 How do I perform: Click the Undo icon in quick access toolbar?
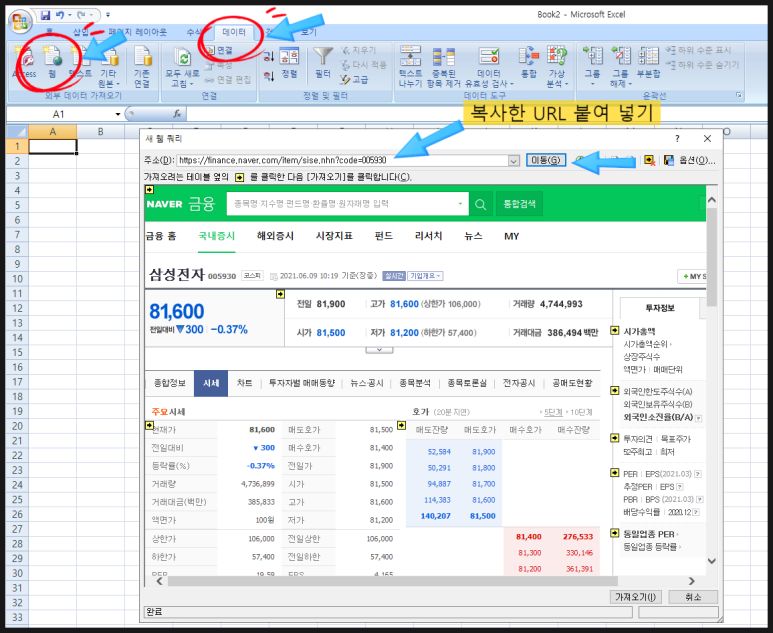click(60, 15)
